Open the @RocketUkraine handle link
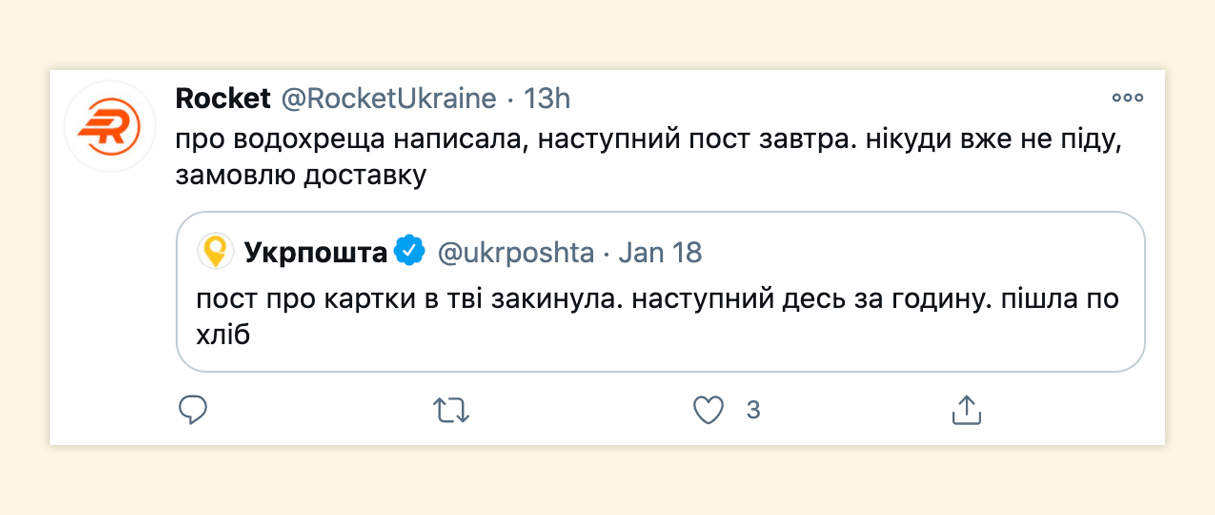The width and height of the screenshot is (1215, 515). pyautogui.click(x=388, y=98)
